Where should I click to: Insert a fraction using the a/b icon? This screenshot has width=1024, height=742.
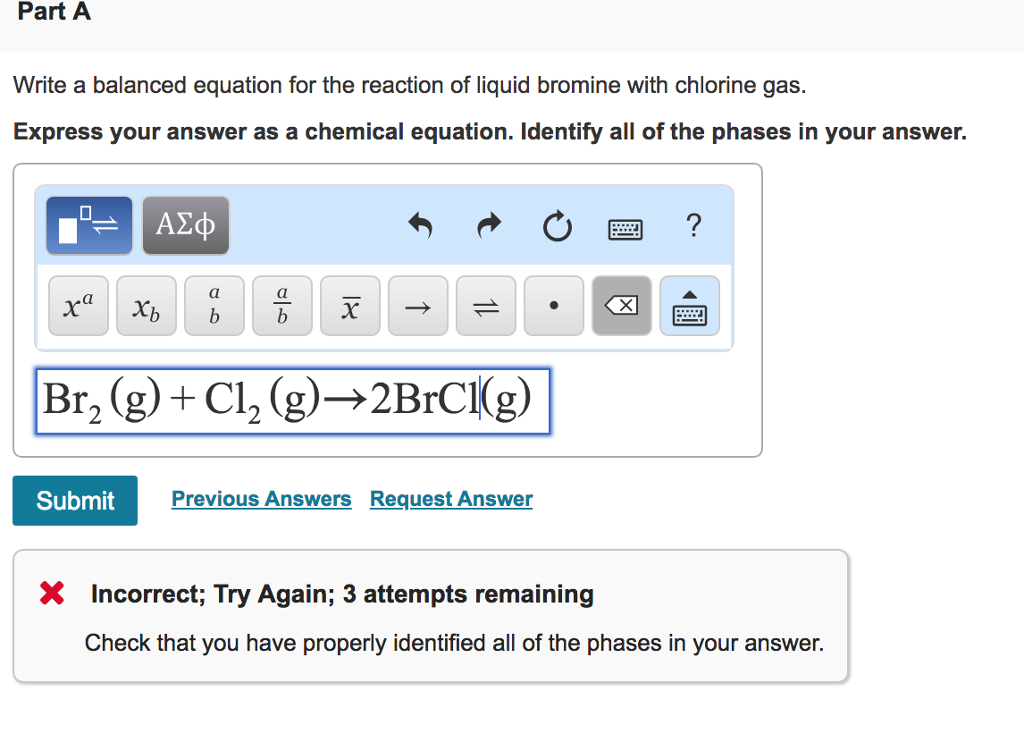(282, 306)
